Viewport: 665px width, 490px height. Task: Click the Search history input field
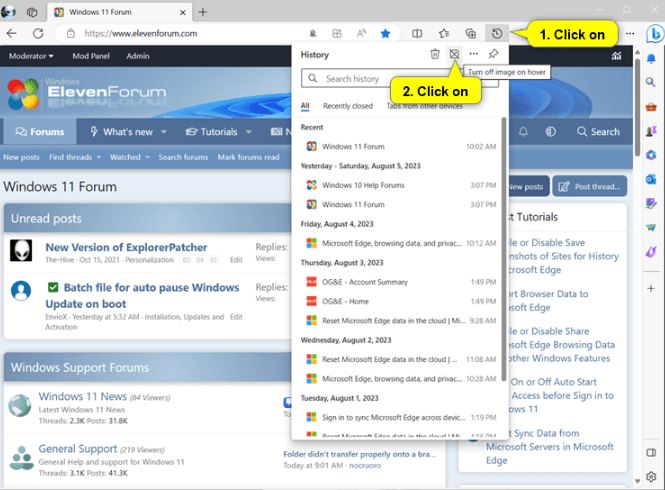[400, 78]
